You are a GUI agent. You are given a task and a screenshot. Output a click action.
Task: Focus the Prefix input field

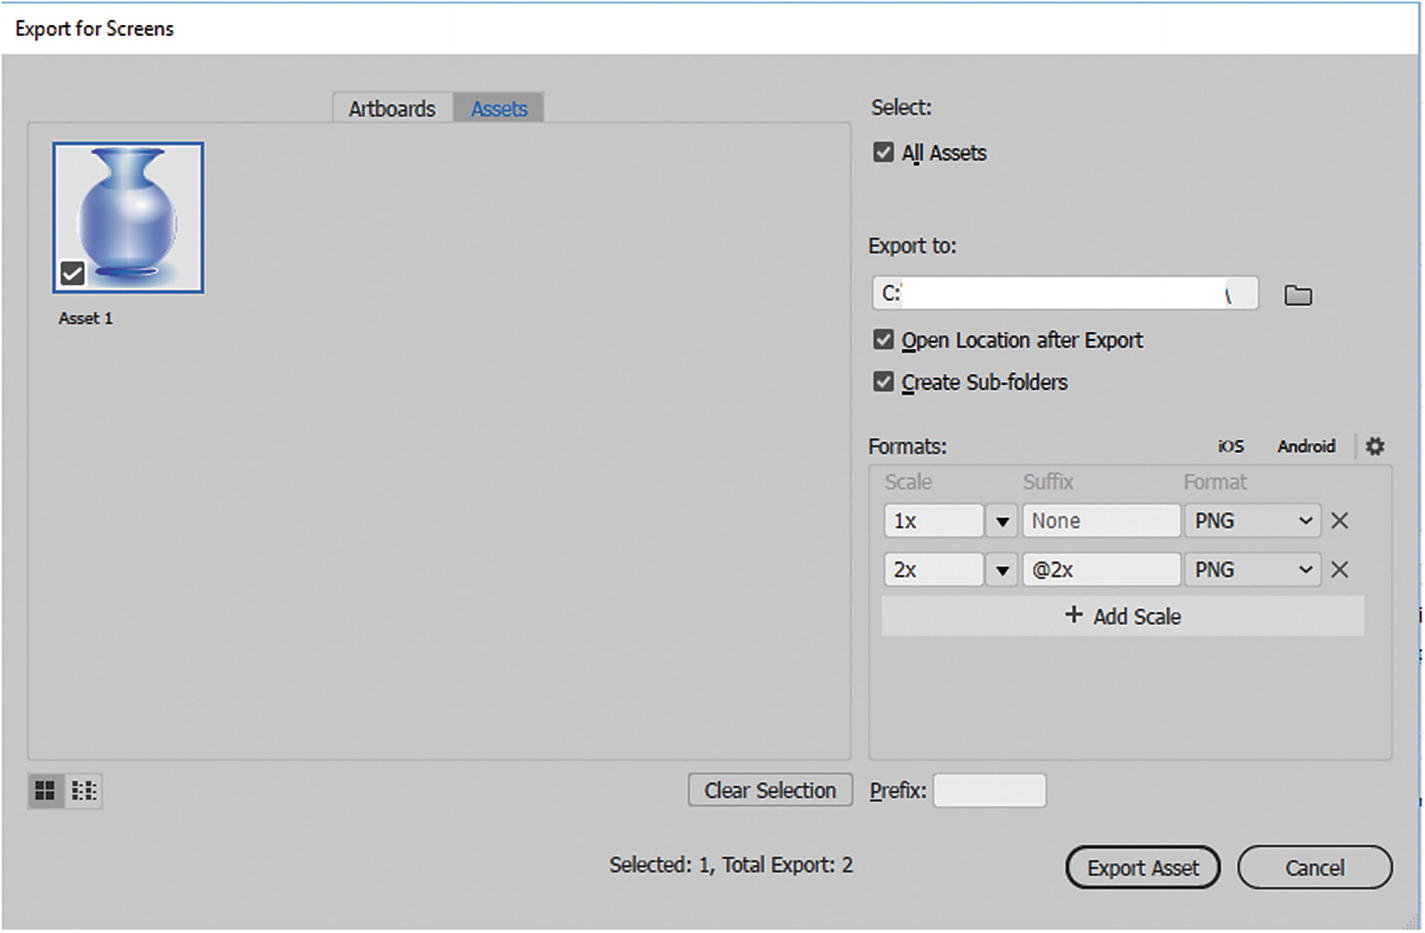[x=990, y=790]
